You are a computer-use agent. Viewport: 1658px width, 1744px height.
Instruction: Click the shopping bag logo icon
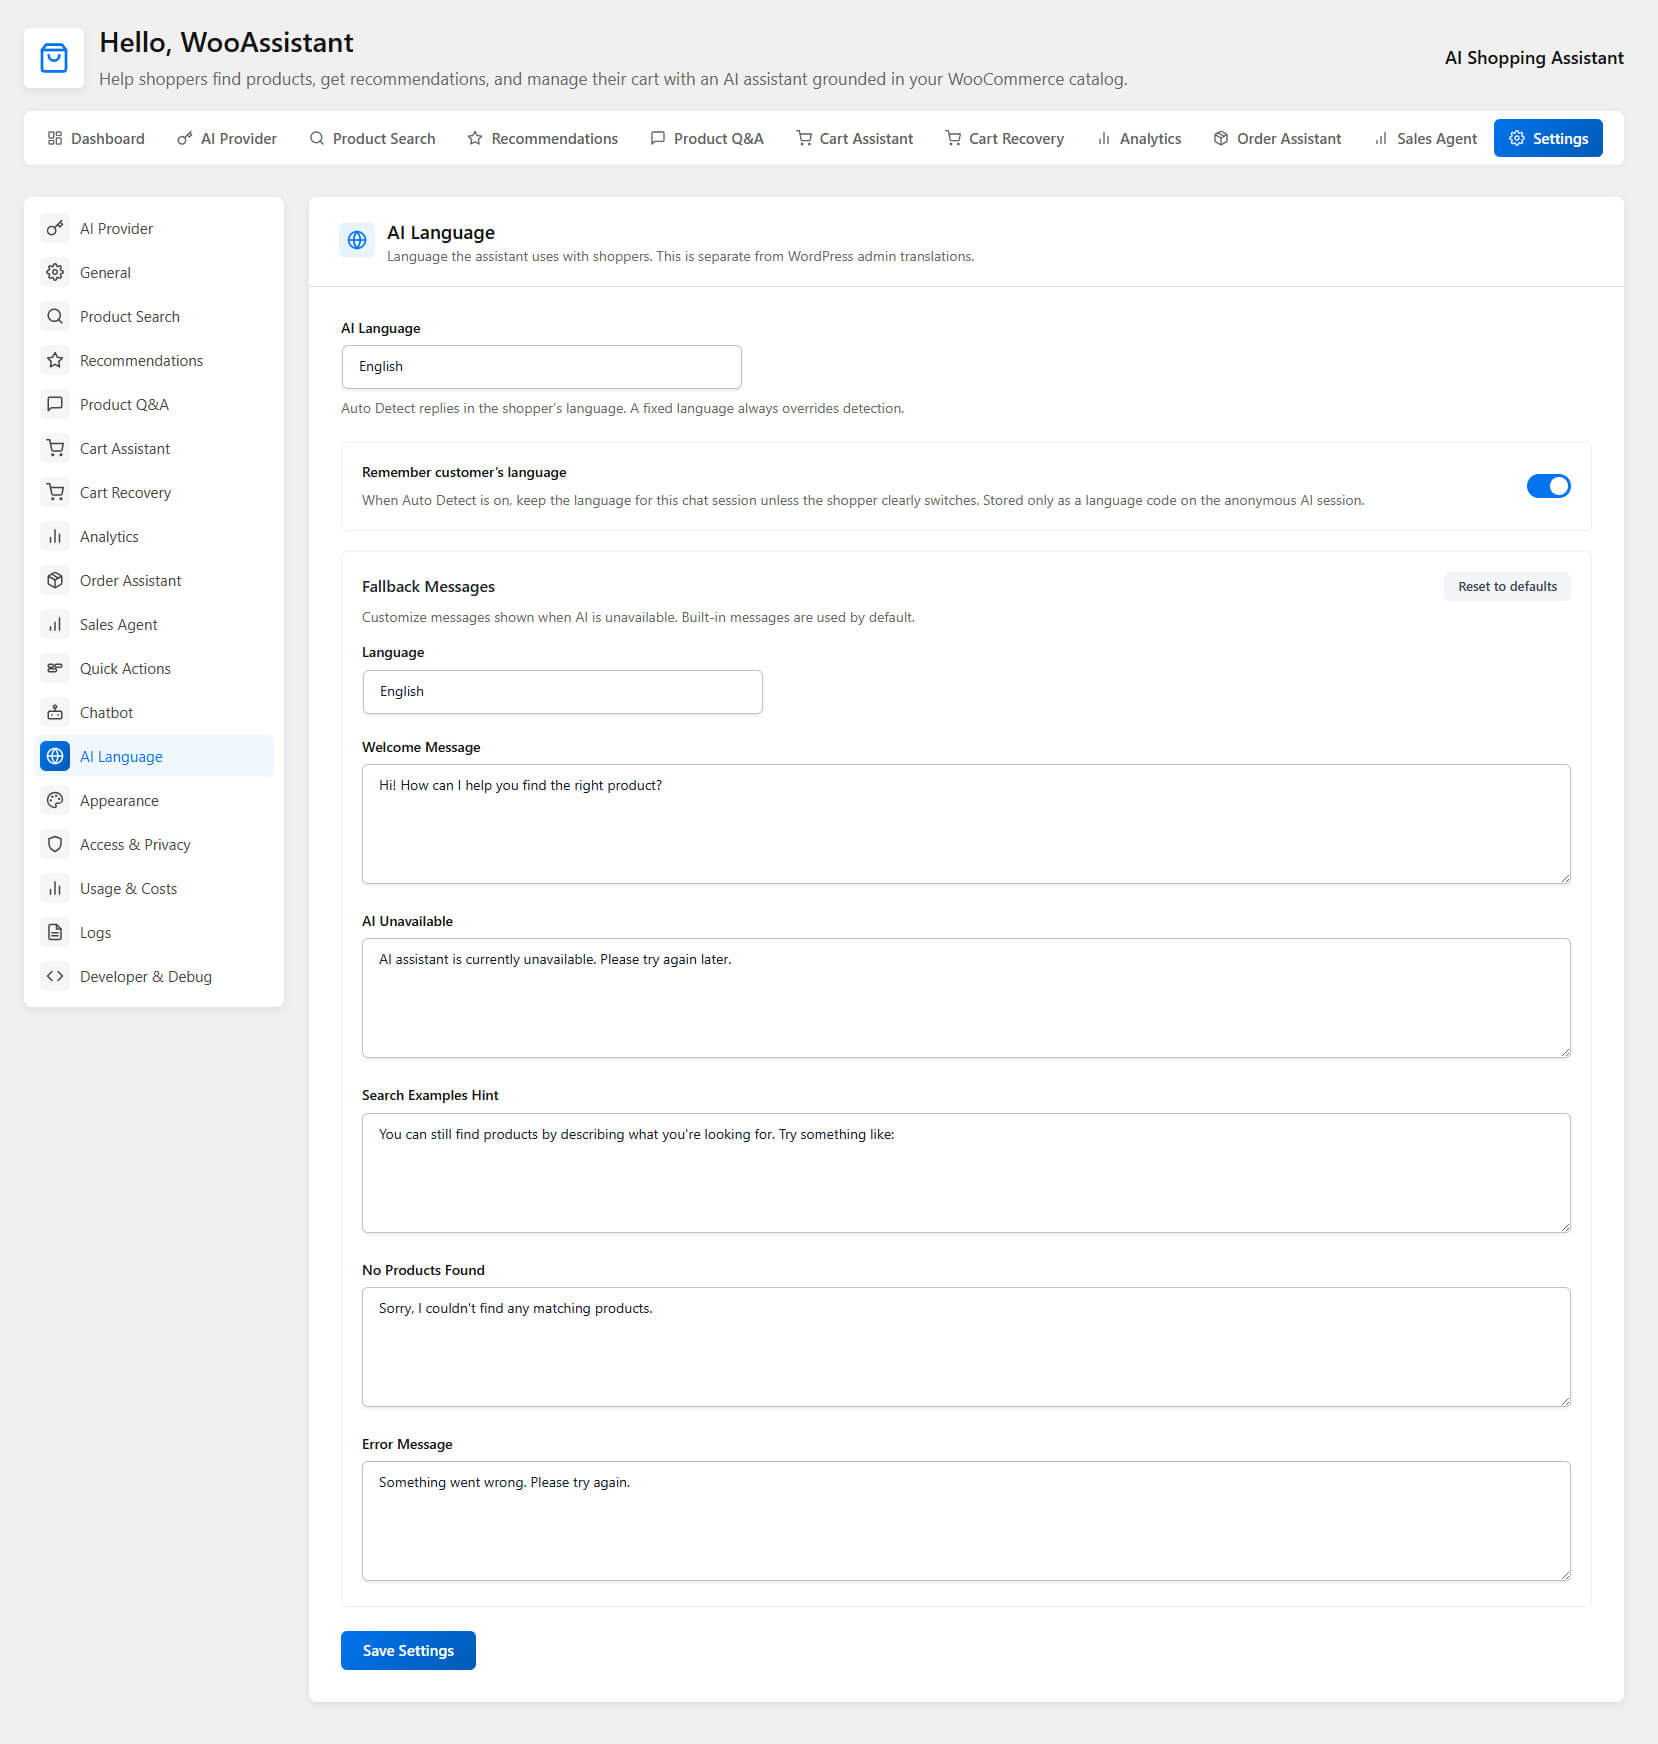click(x=54, y=58)
